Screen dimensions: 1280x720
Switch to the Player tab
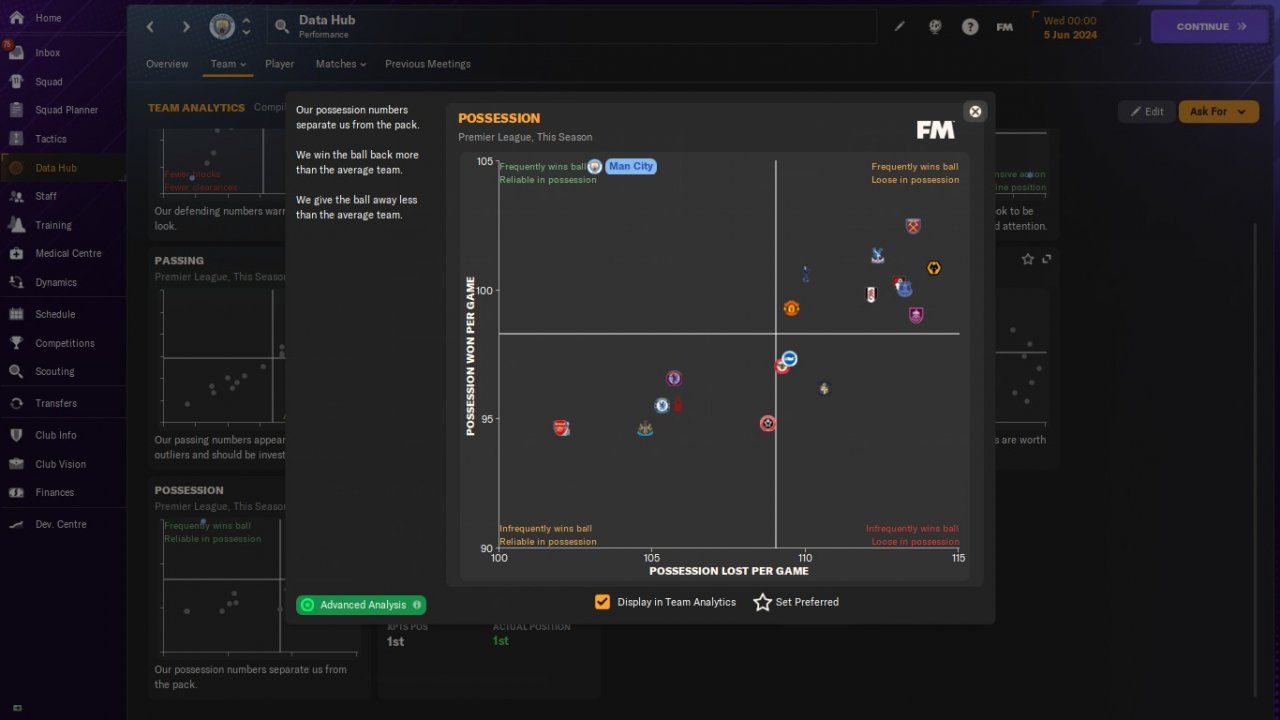tap(280, 64)
